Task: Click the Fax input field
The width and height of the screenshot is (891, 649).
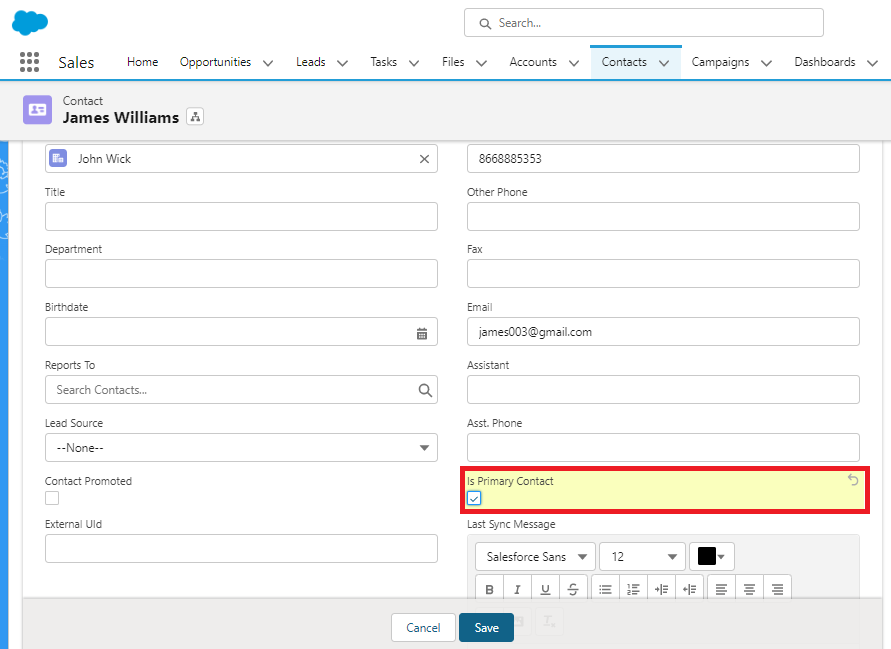Action: click(663, 273)
